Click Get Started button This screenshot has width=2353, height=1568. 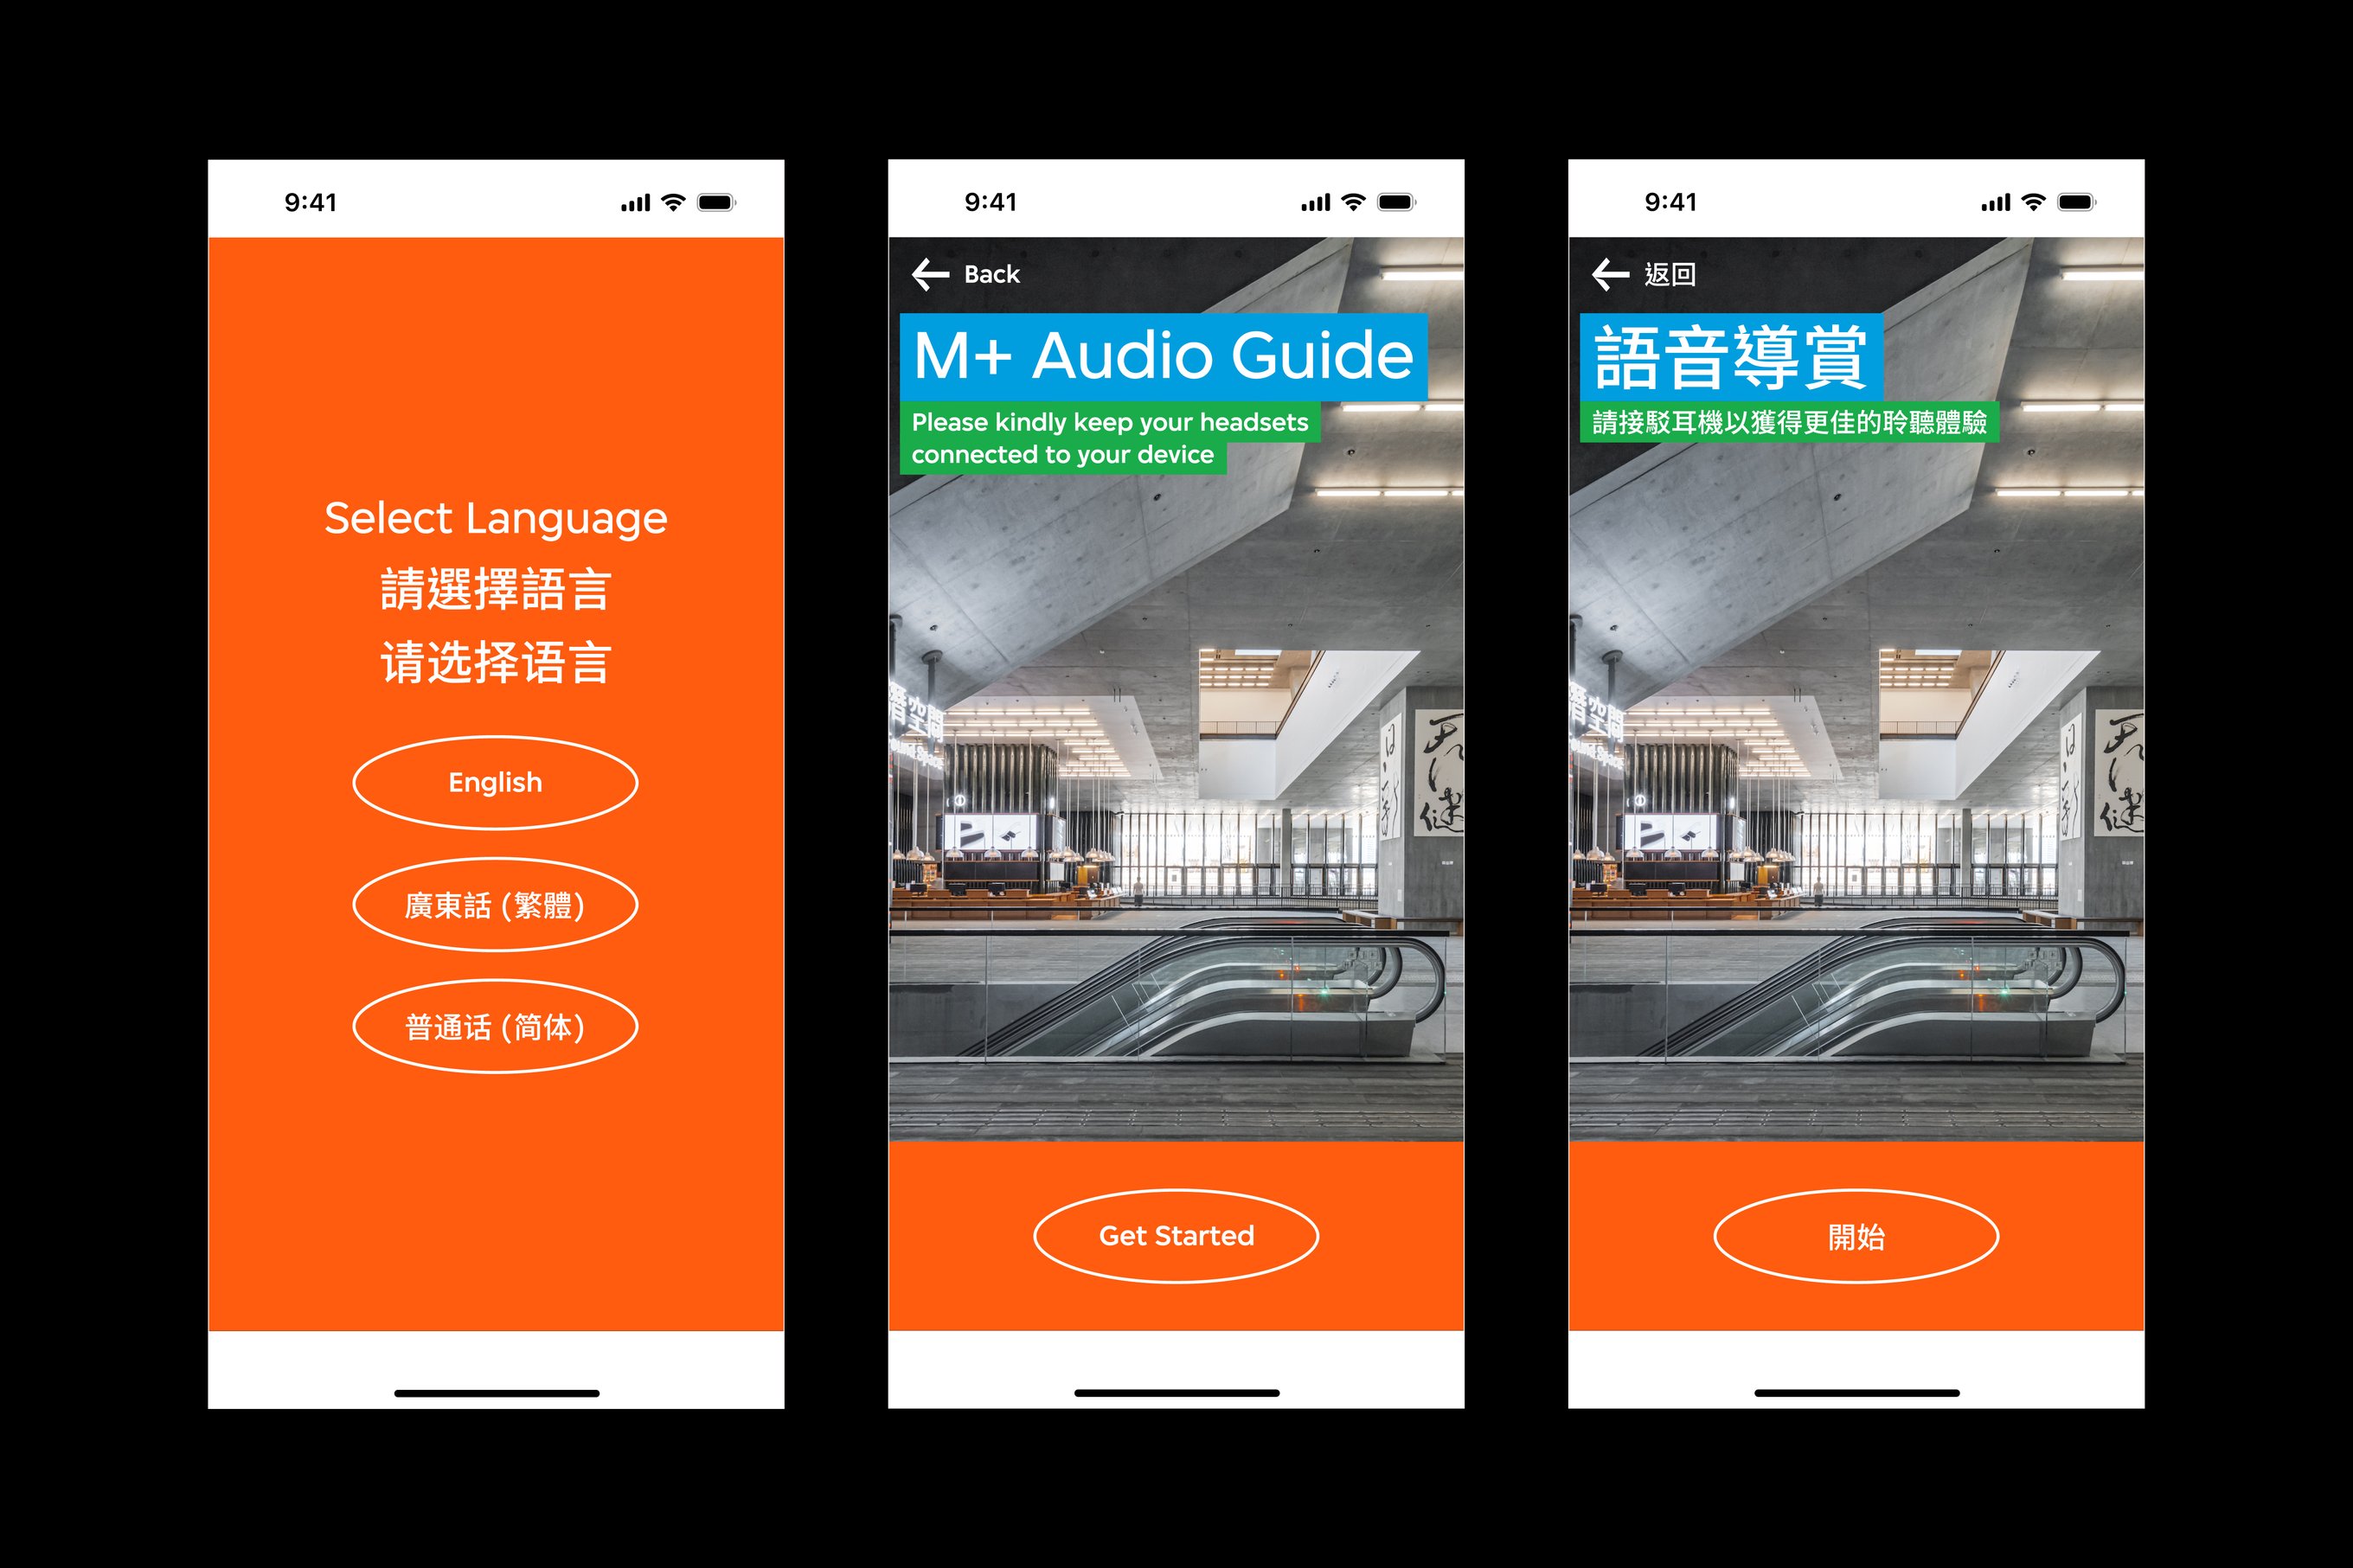(1176, 1238)
